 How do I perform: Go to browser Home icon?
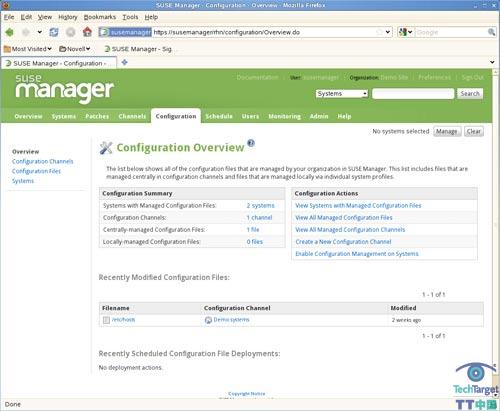(87, 32)
